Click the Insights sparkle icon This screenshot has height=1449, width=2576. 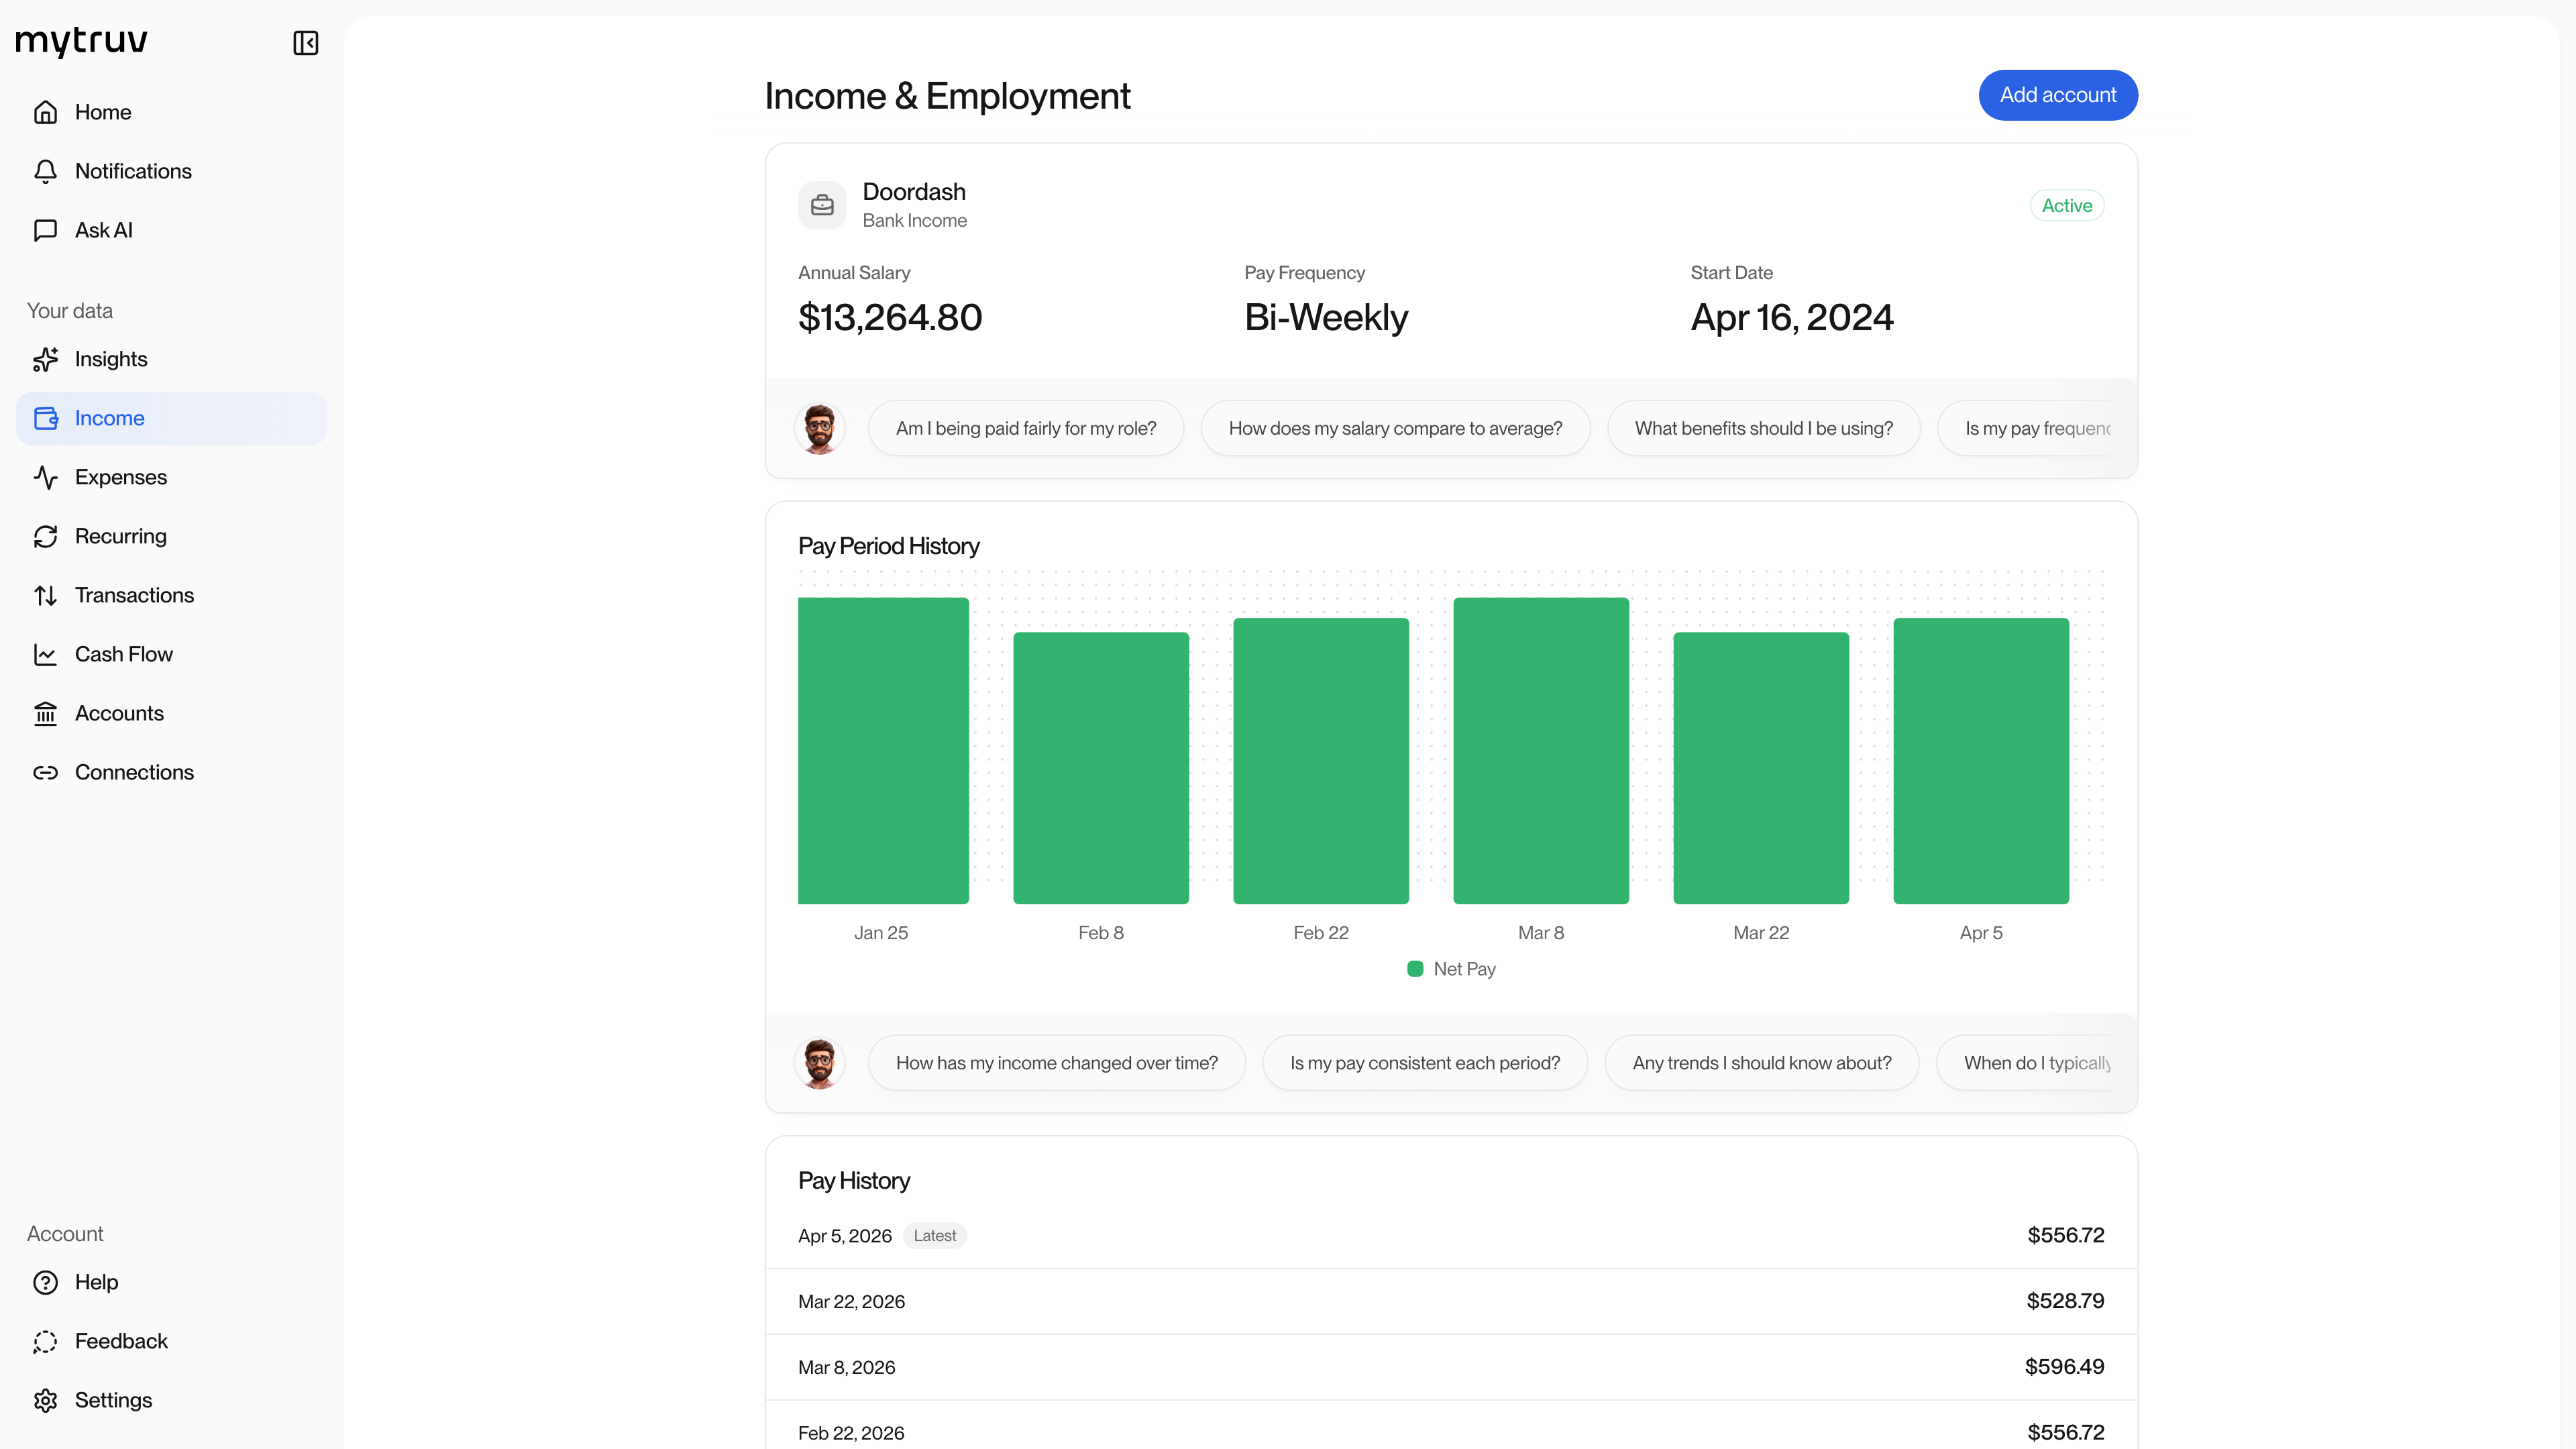pyautogui.click(x=45, y=359)
